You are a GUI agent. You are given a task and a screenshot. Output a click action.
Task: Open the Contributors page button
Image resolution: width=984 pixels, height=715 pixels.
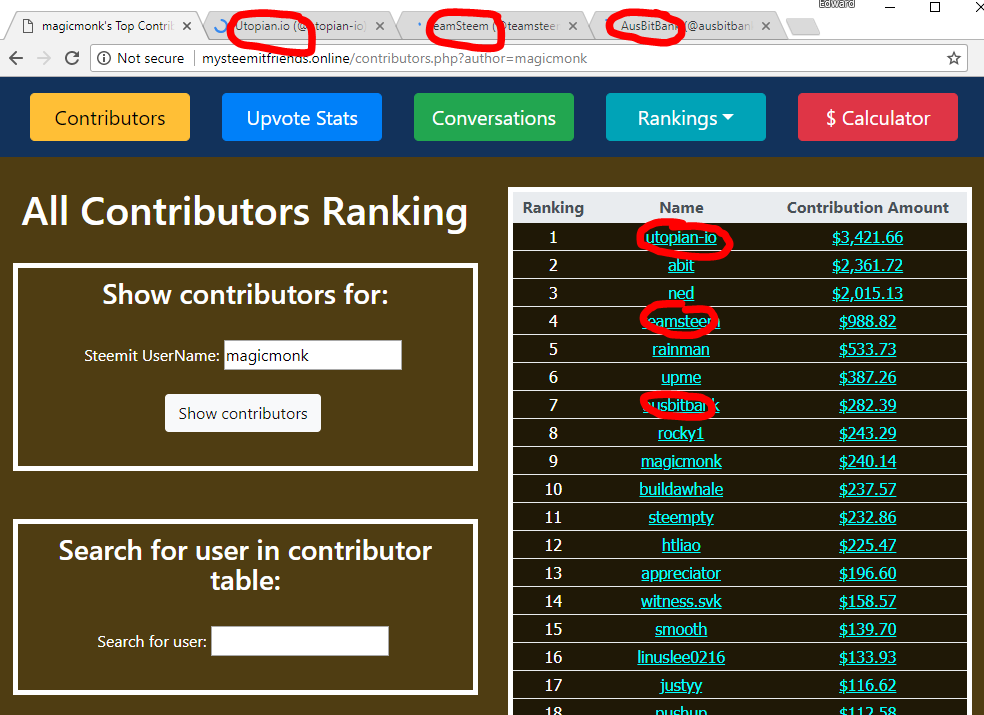(110, 117)
